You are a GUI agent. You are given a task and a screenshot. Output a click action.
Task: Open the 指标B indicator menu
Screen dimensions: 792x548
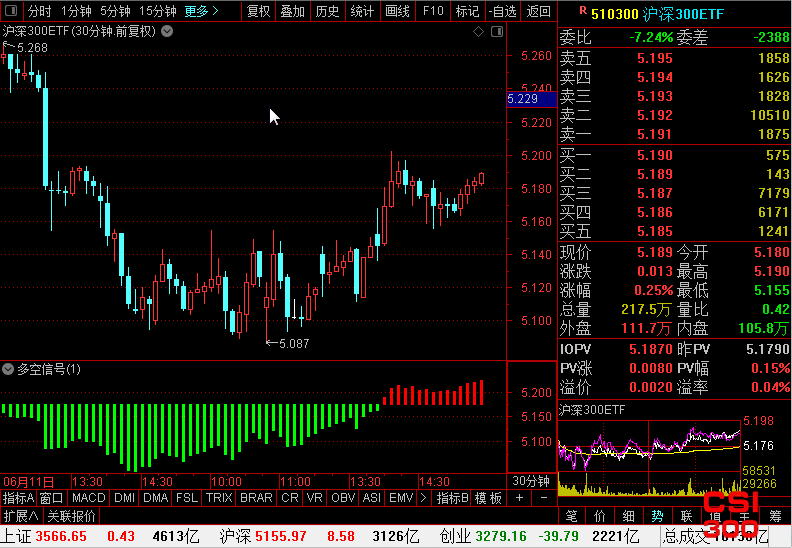coord(453,498)
